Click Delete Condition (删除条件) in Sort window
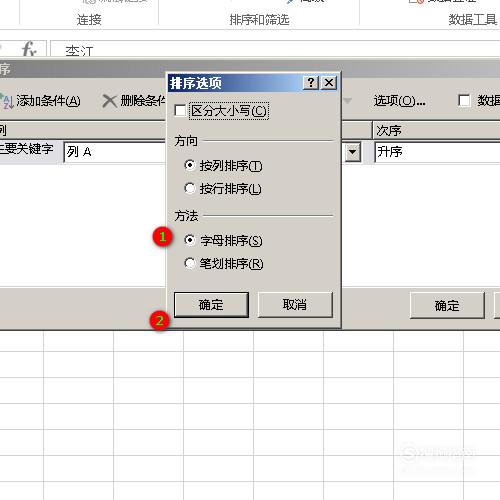The width and height of the screenshot is (500, 500). pos(134,101)
